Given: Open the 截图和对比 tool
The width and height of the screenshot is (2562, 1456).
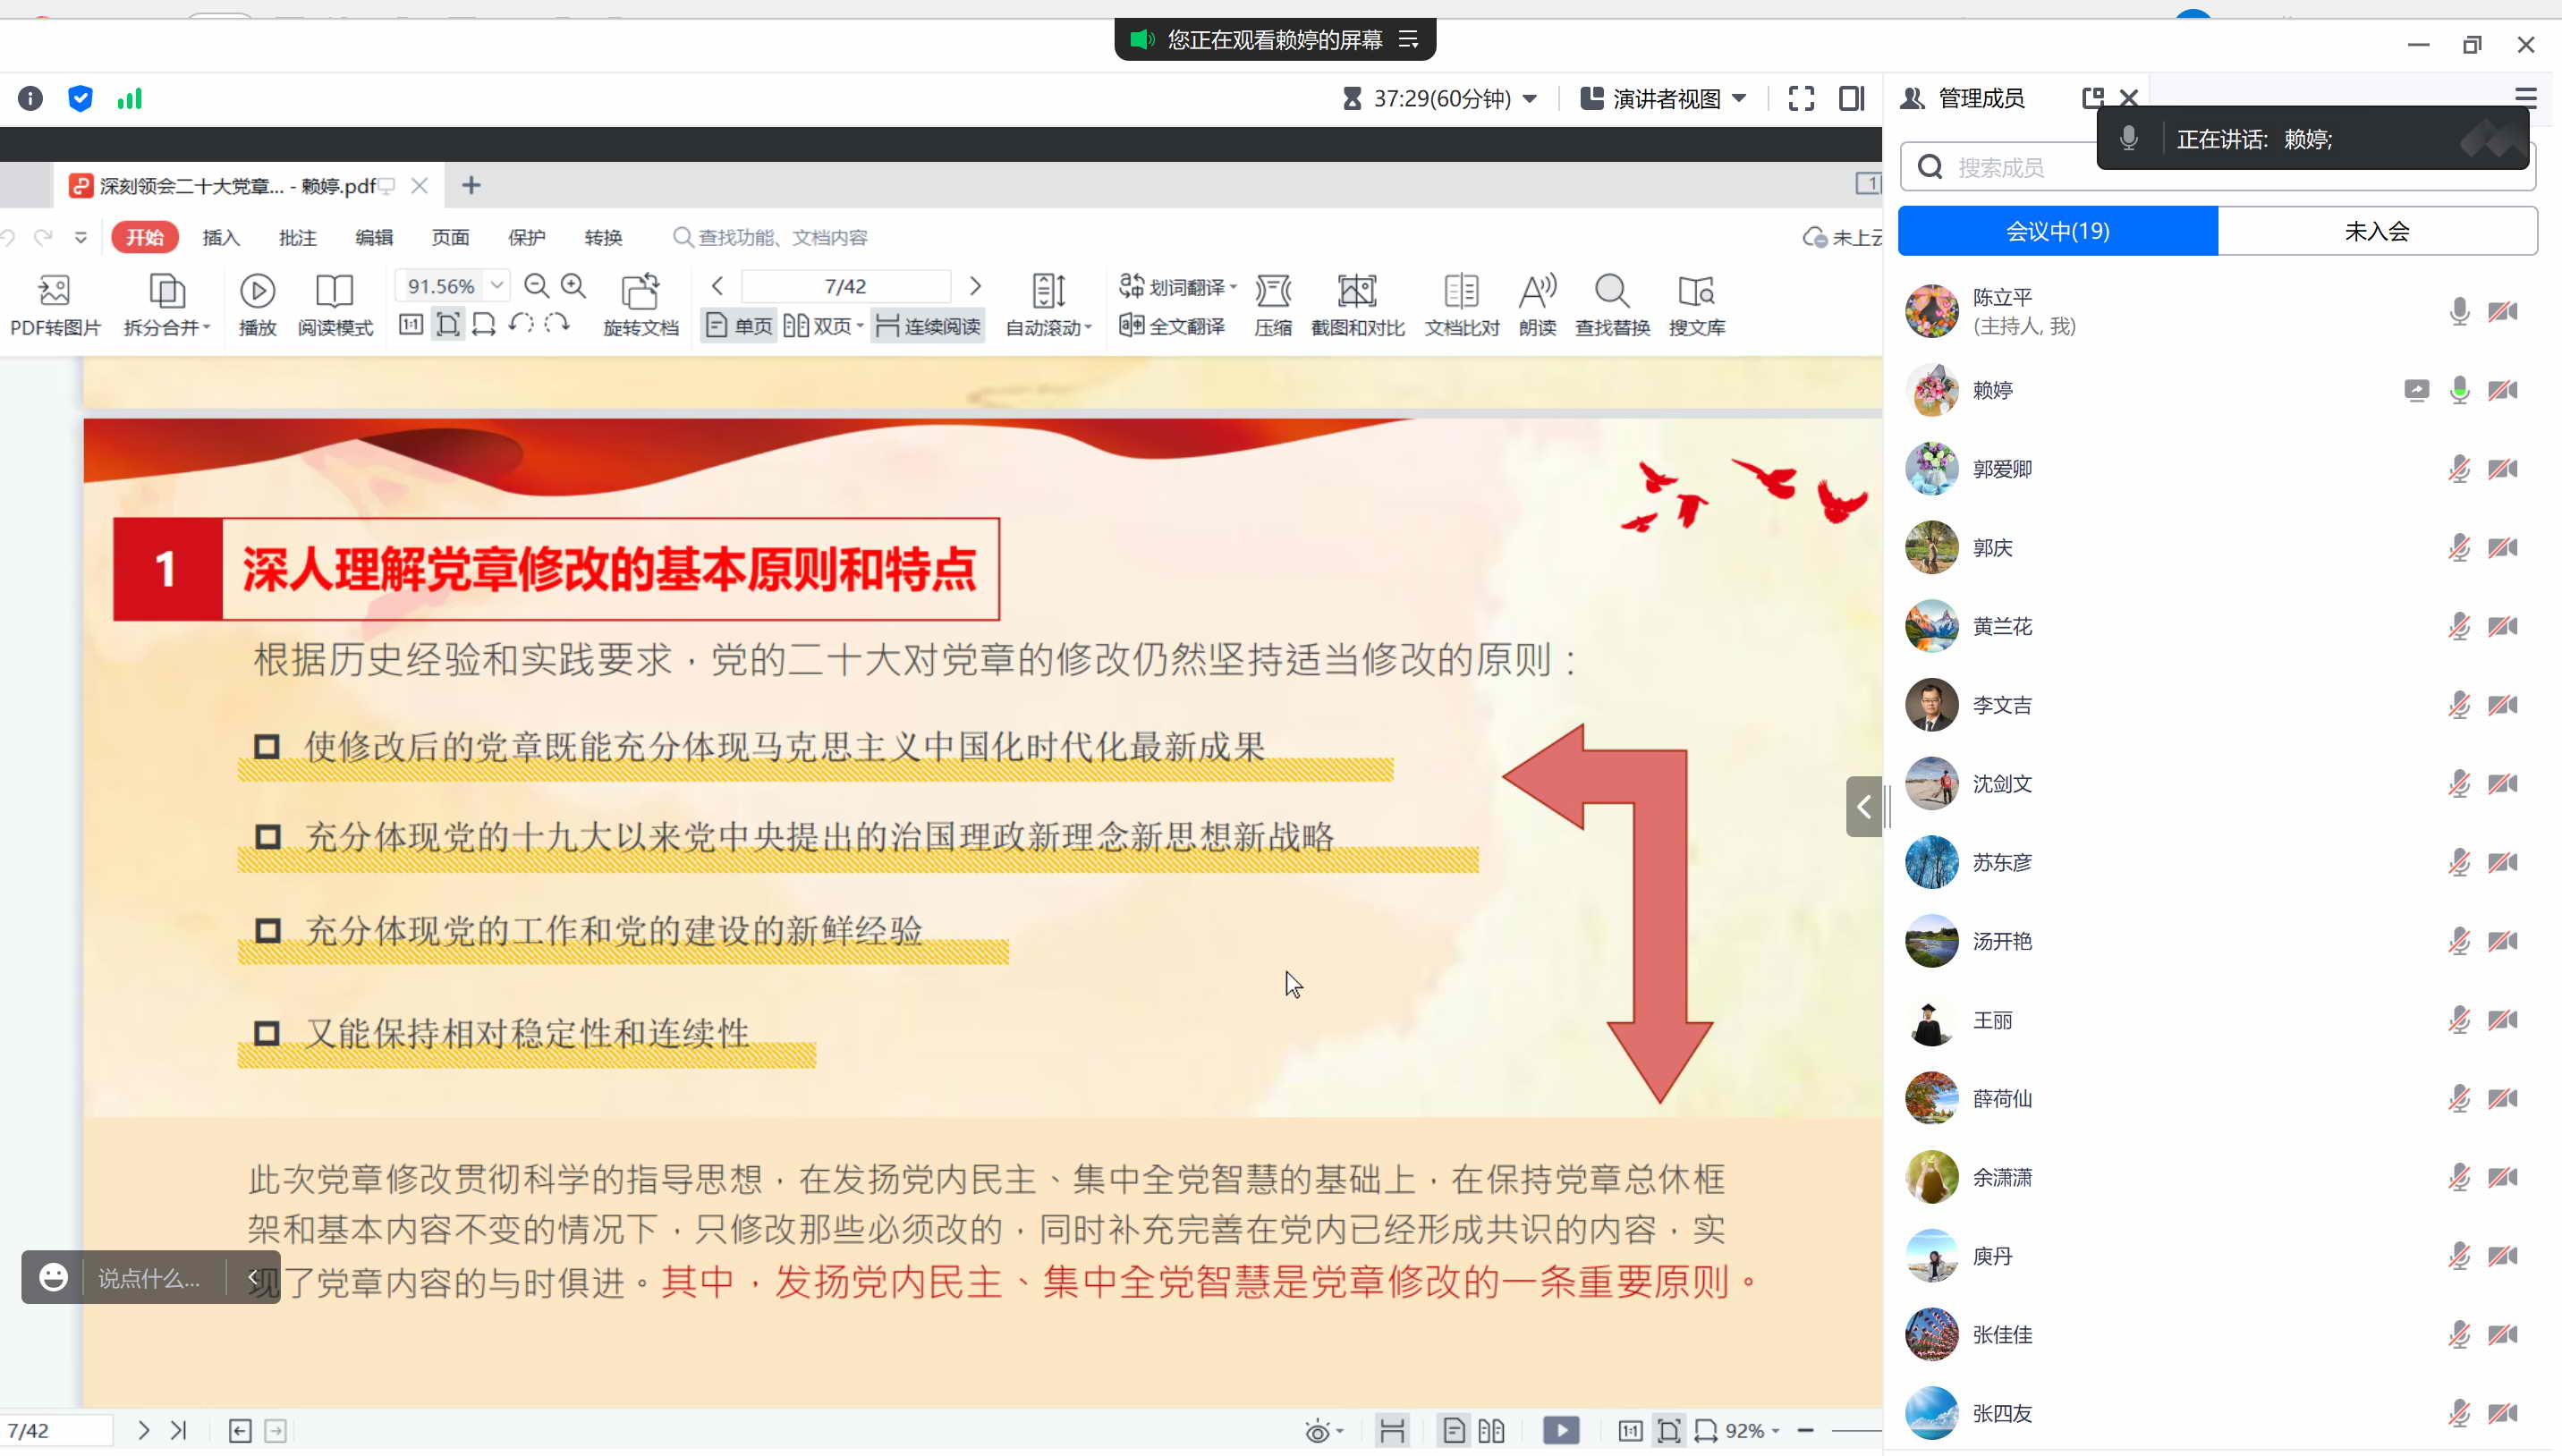Looking at the screenshot, I should tap(1357, 291).
